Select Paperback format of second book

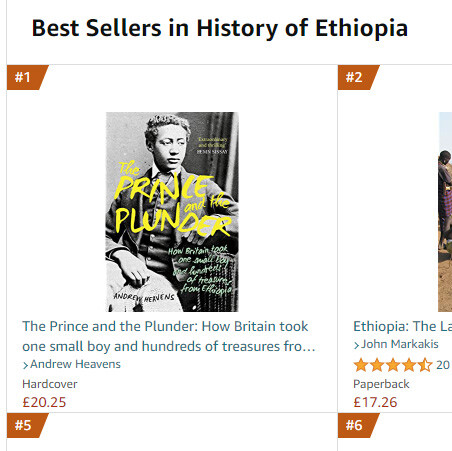click(x=381, y=384)
